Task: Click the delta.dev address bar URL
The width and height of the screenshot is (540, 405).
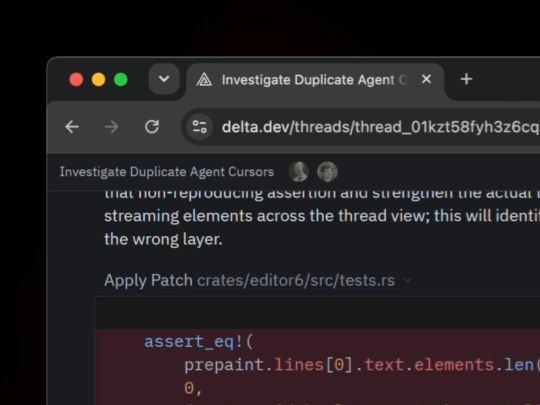Action: pos(380,127)
